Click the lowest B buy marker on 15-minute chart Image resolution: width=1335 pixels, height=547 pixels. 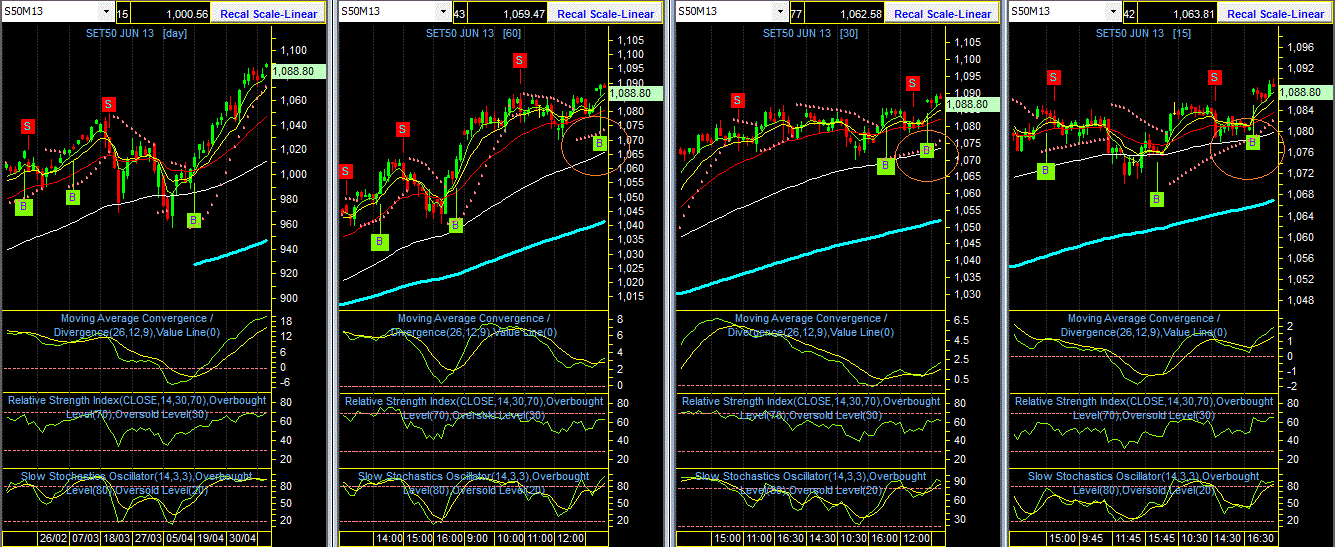1156,199
